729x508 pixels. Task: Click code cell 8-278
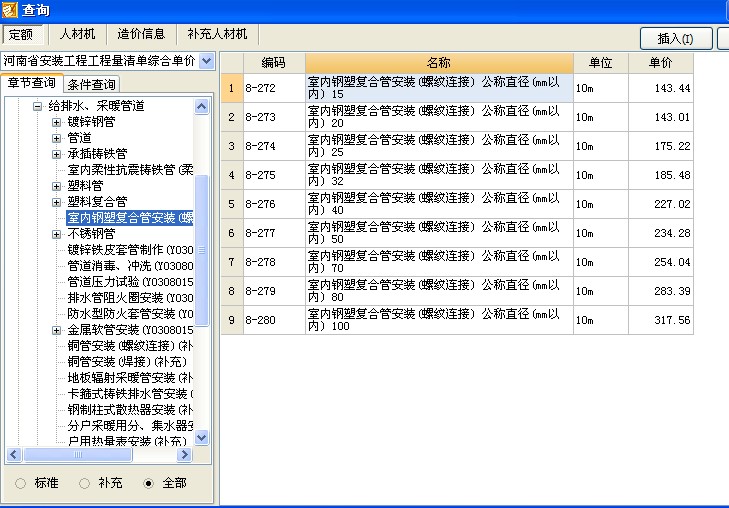click(274, 262)
